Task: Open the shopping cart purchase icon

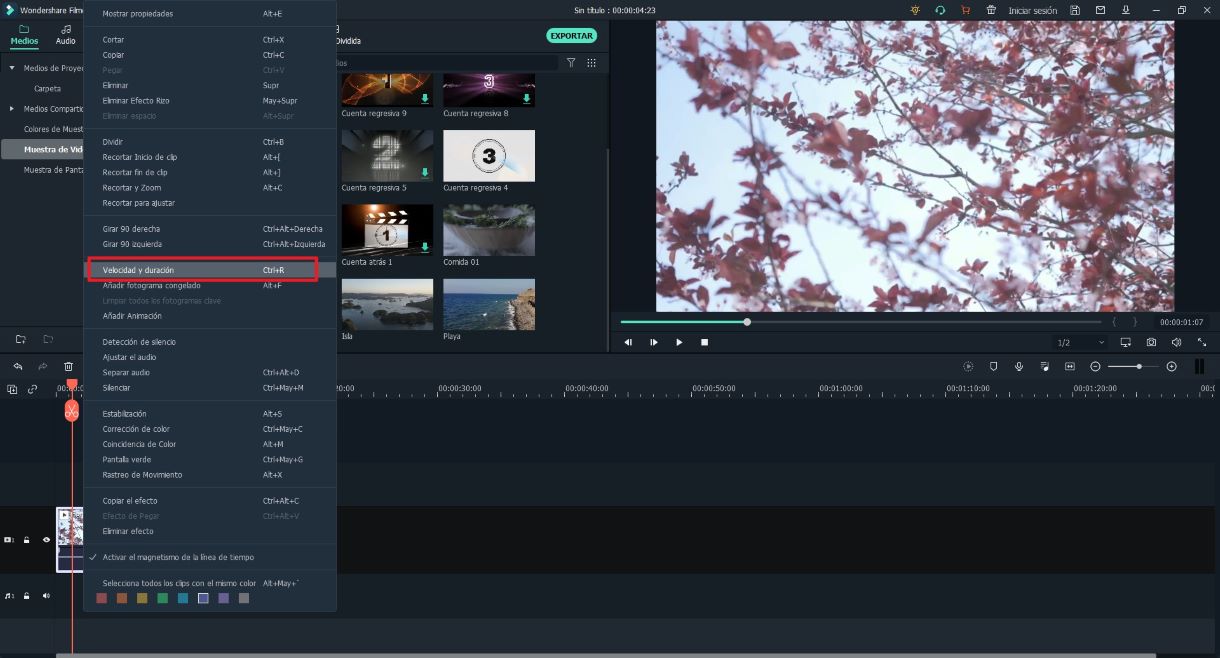Action: 965,10
